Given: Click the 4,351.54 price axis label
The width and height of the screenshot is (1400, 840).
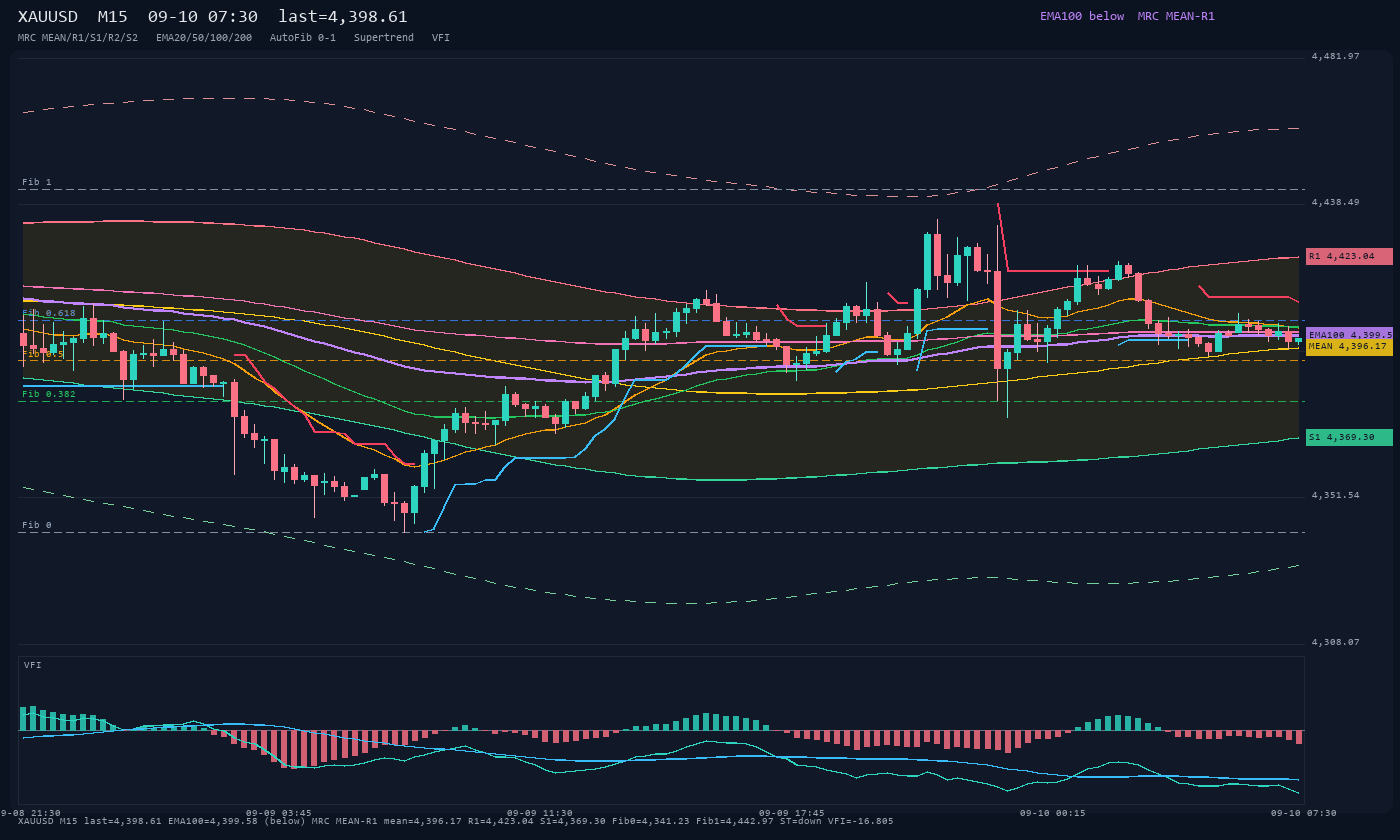Looking at the screenshot, I should pos(1336,495).
